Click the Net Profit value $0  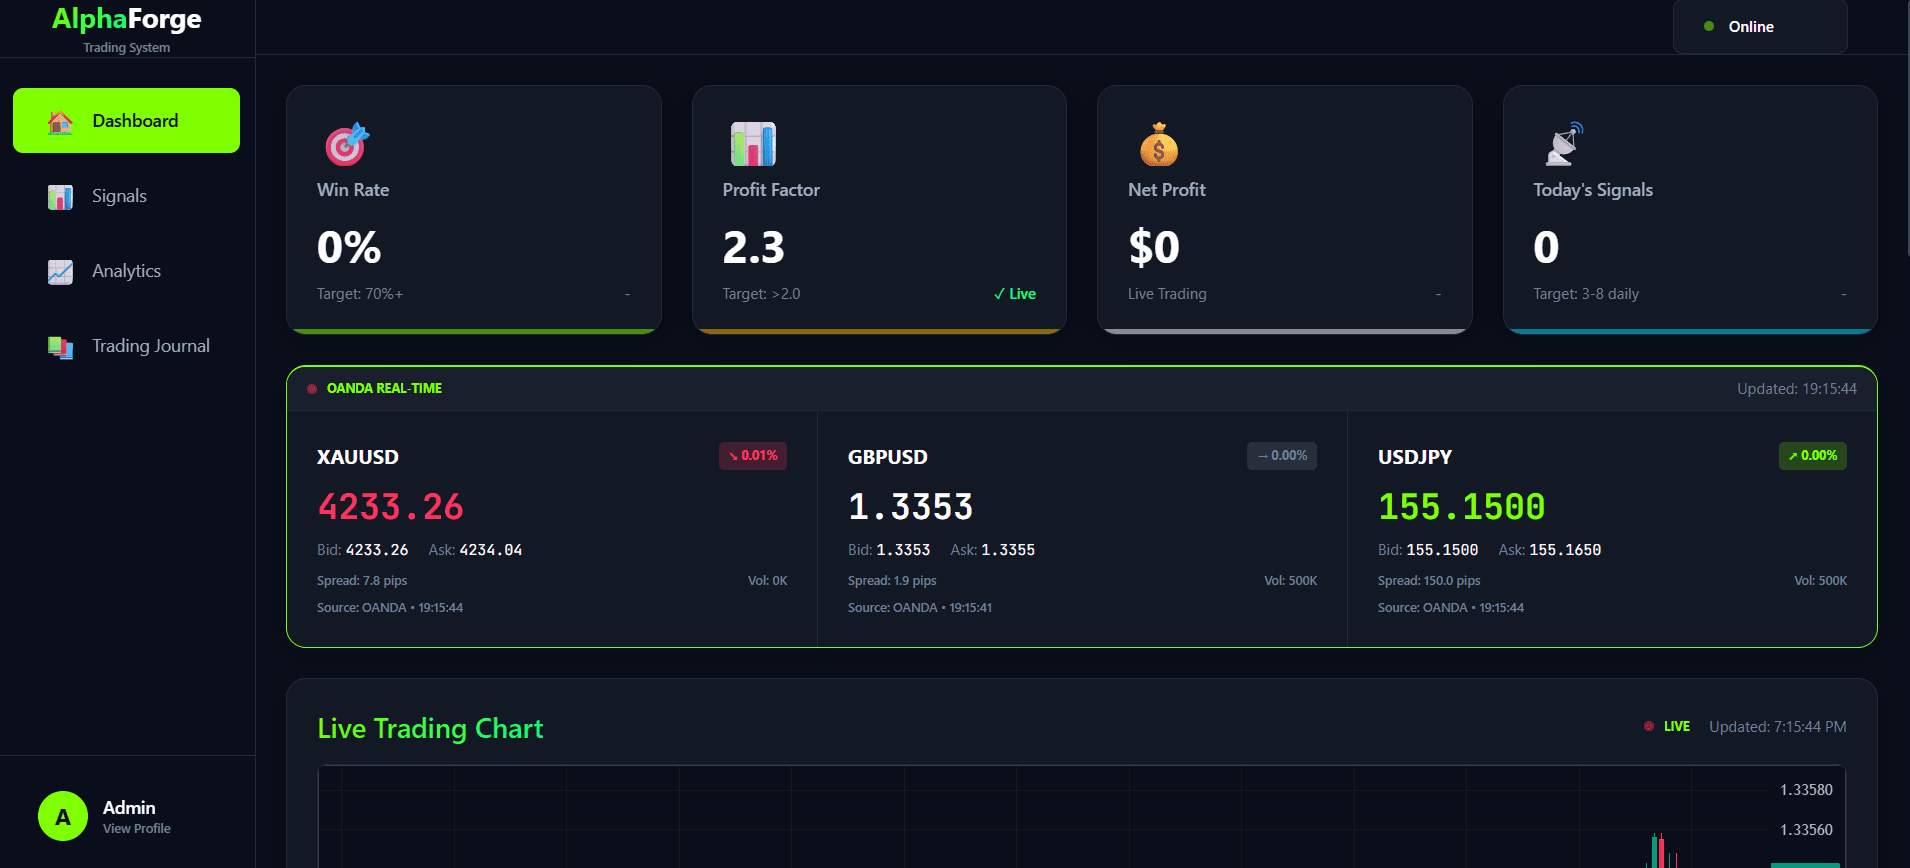point(1154,247)
